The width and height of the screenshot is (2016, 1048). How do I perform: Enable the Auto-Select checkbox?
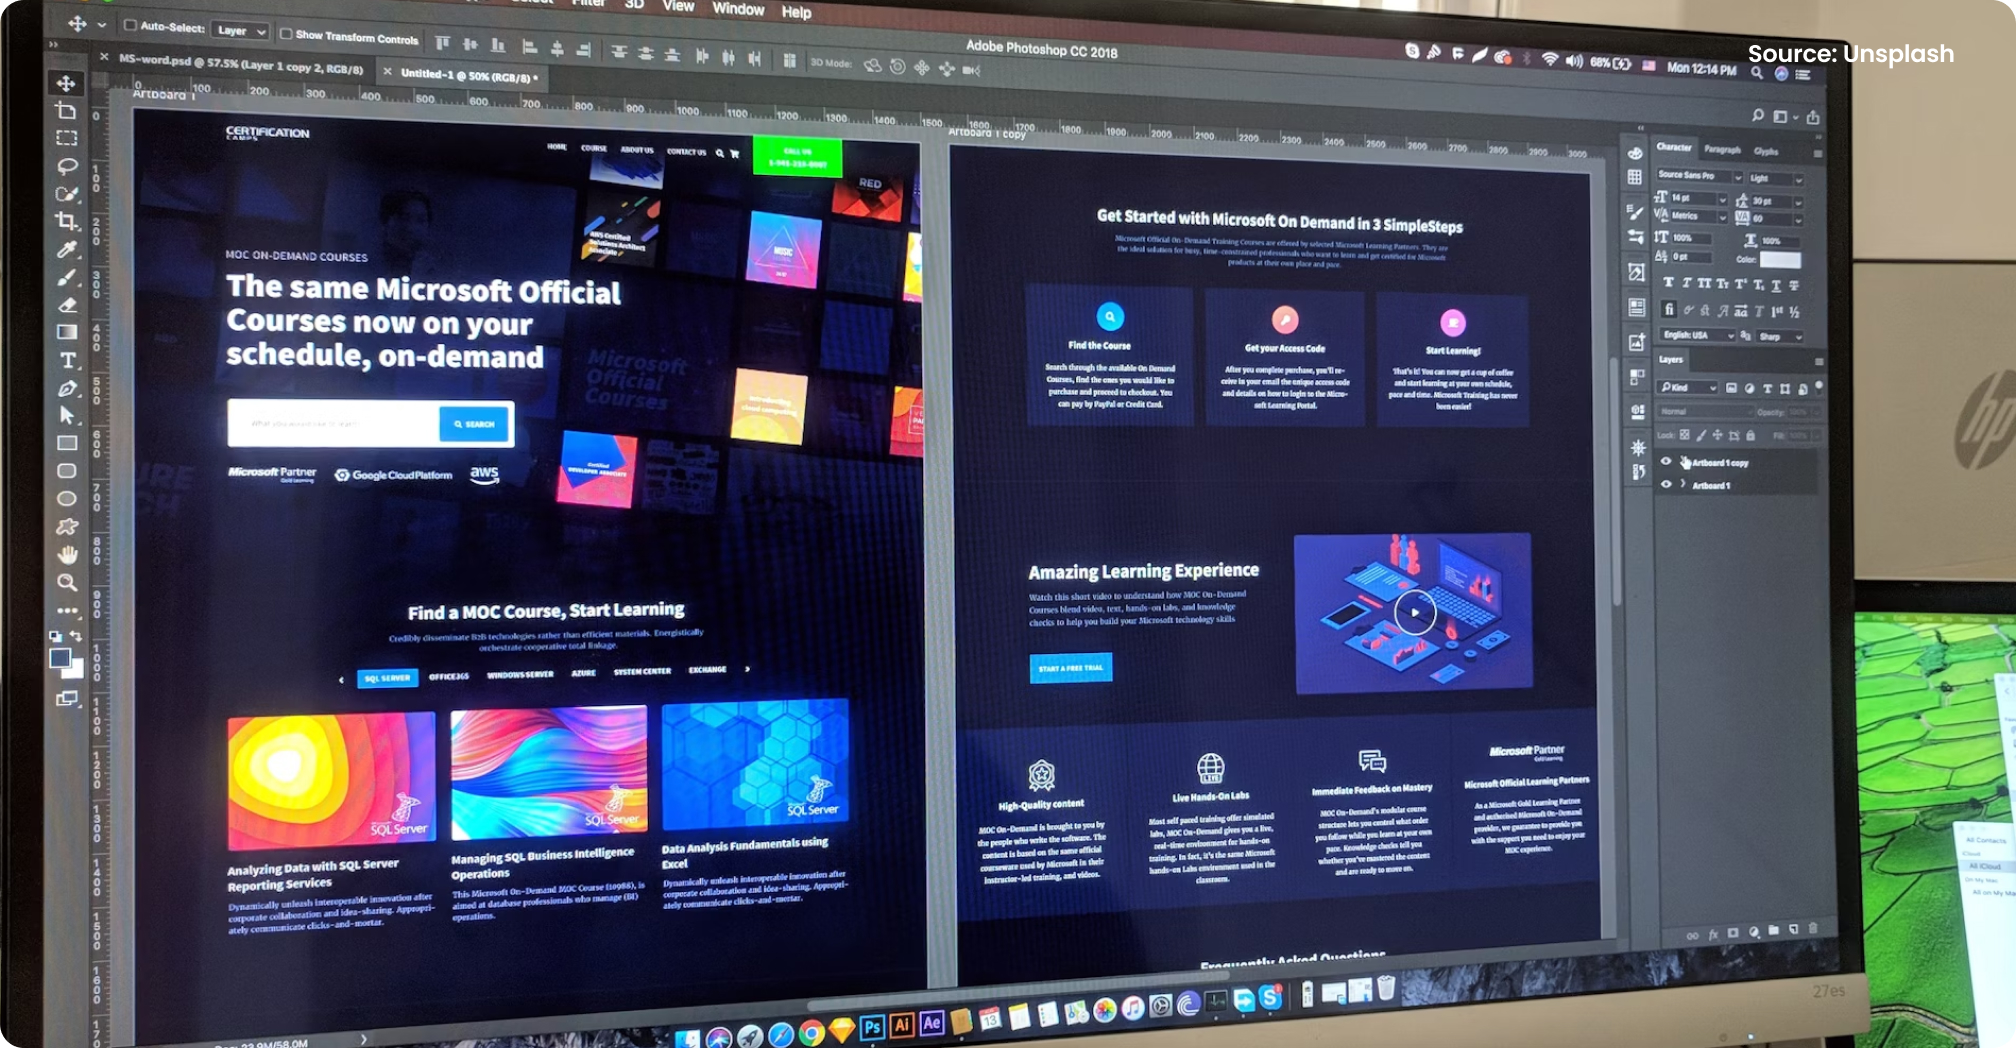point(129,26)
